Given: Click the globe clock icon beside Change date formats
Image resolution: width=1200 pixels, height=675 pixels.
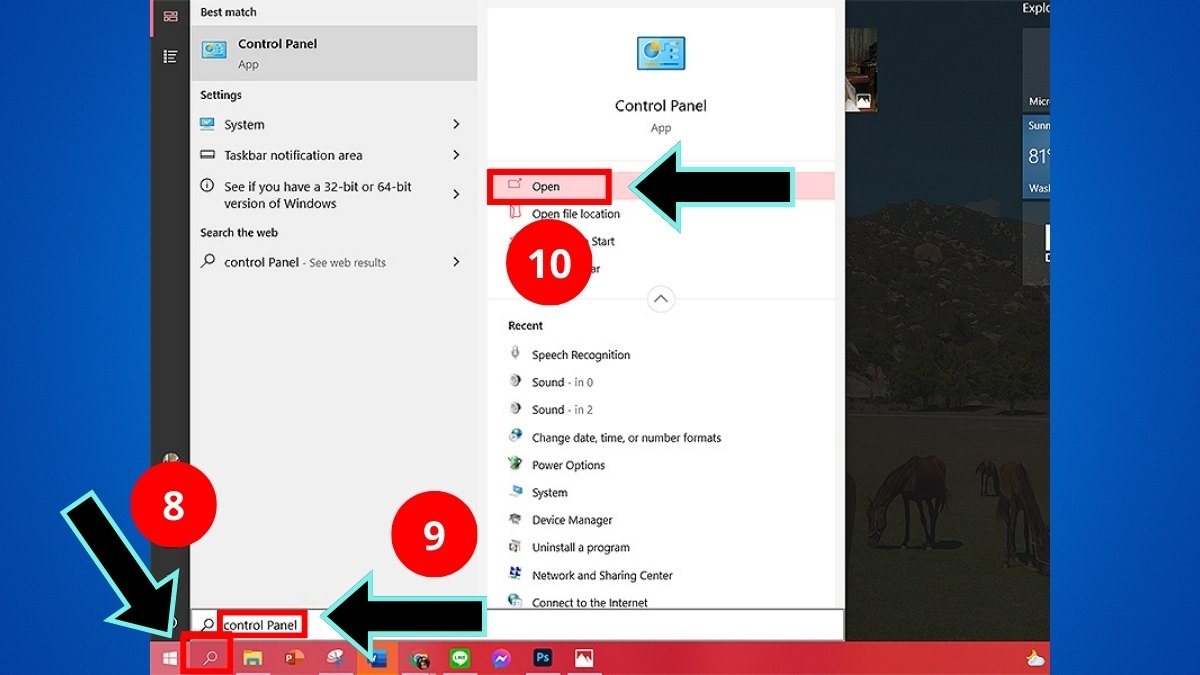Looking at the screenshot, I should [x=515, y=436].
